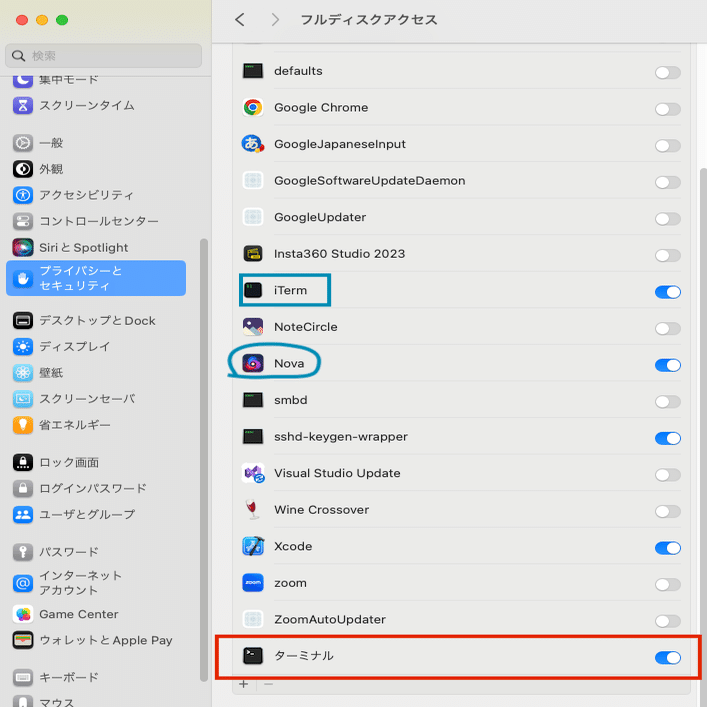The image size is (707, 707).
Task: Toggle GoogleJapaneseInput disk access switch
Action: coord(668,146)
